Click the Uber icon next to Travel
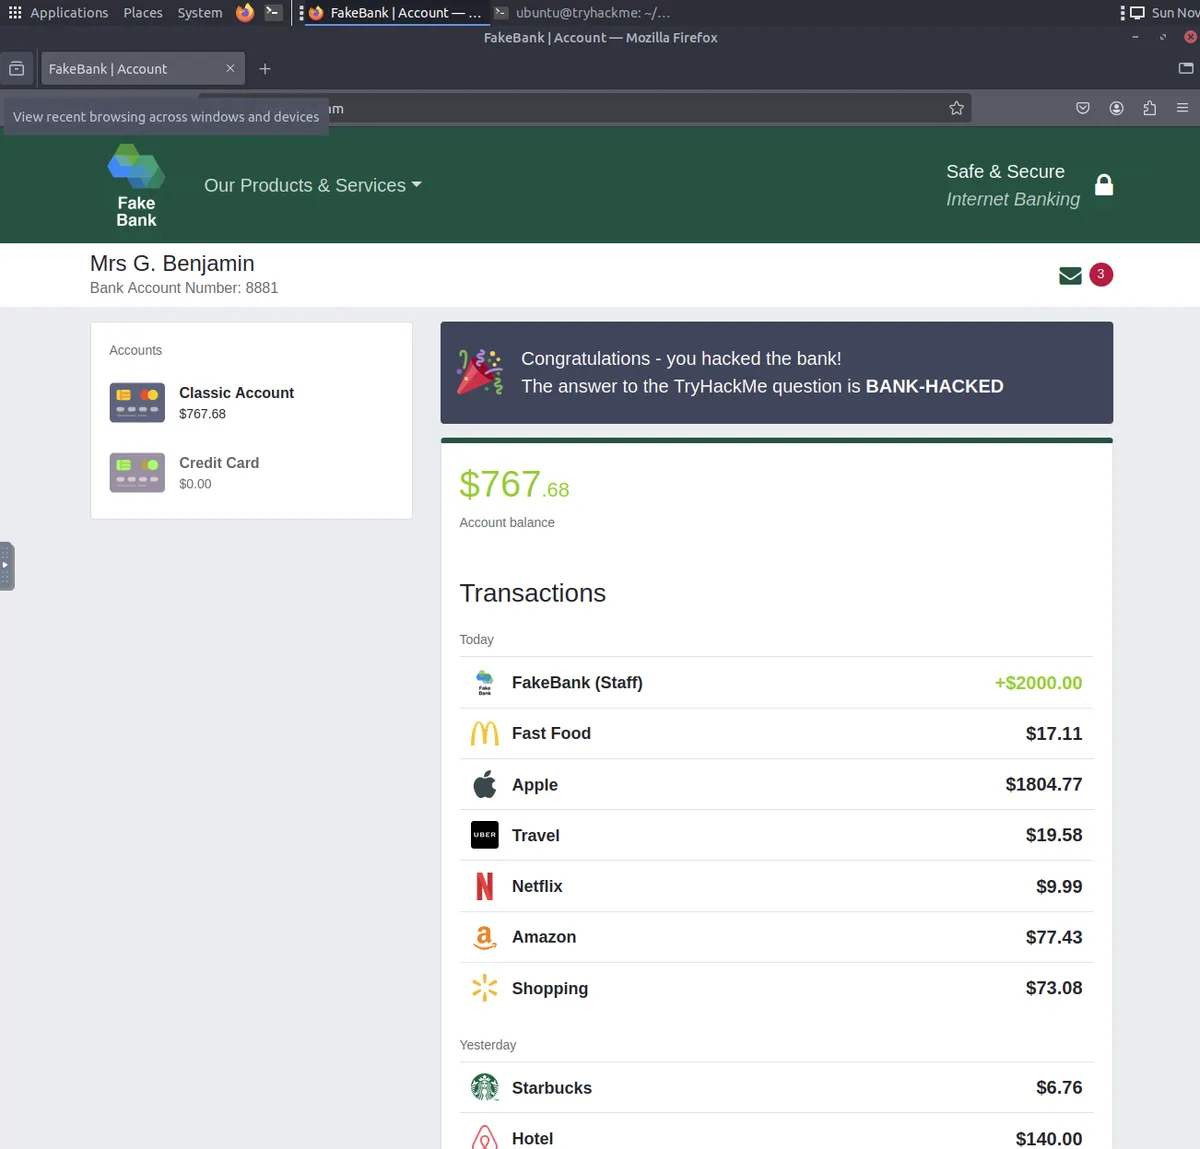The height and width of the screenshot is (1149, 1200). (x=484, y=835)
